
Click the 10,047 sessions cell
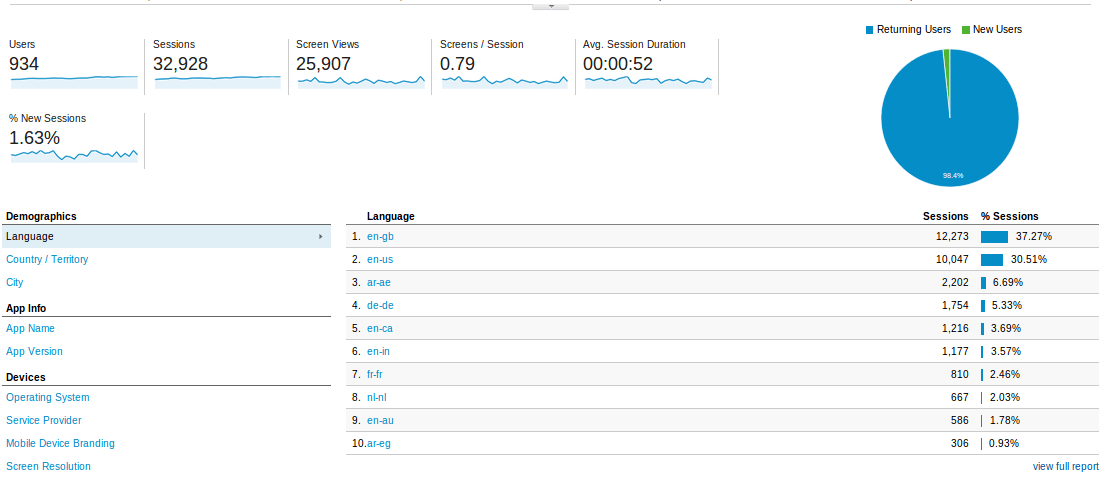click(952, 259)
